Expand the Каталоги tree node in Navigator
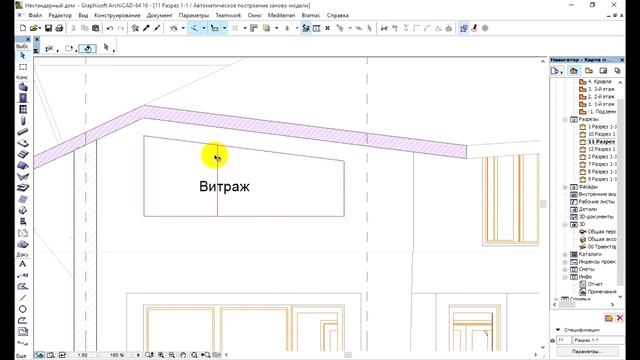 click(565, 254)
